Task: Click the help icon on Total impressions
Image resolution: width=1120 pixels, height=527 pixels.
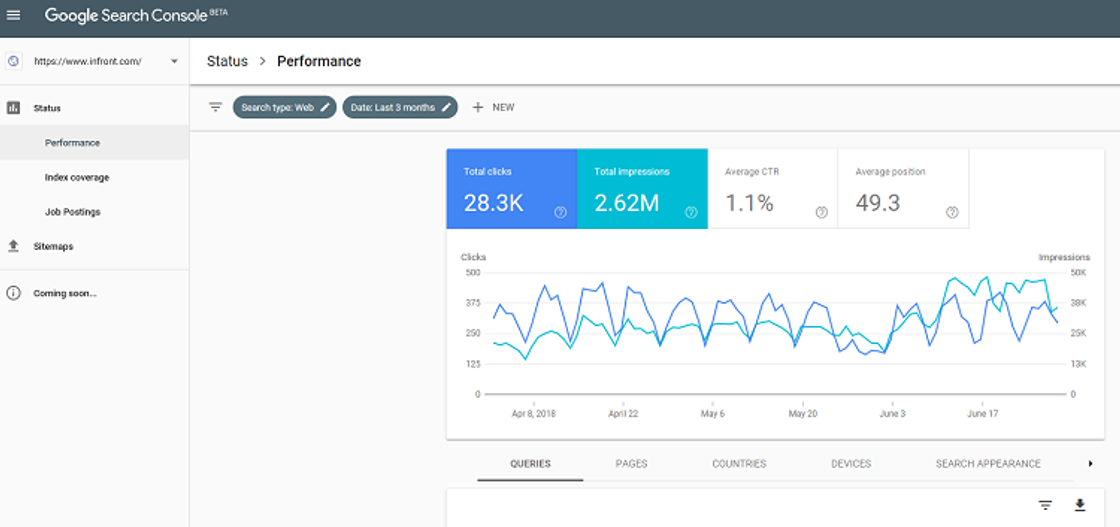Action: [x=691, y=212]
